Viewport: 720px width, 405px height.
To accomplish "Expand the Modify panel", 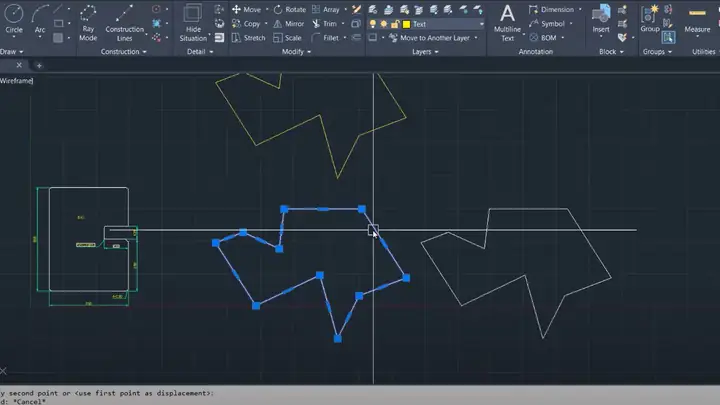I will pyautogui.click(x=296, y=51).
